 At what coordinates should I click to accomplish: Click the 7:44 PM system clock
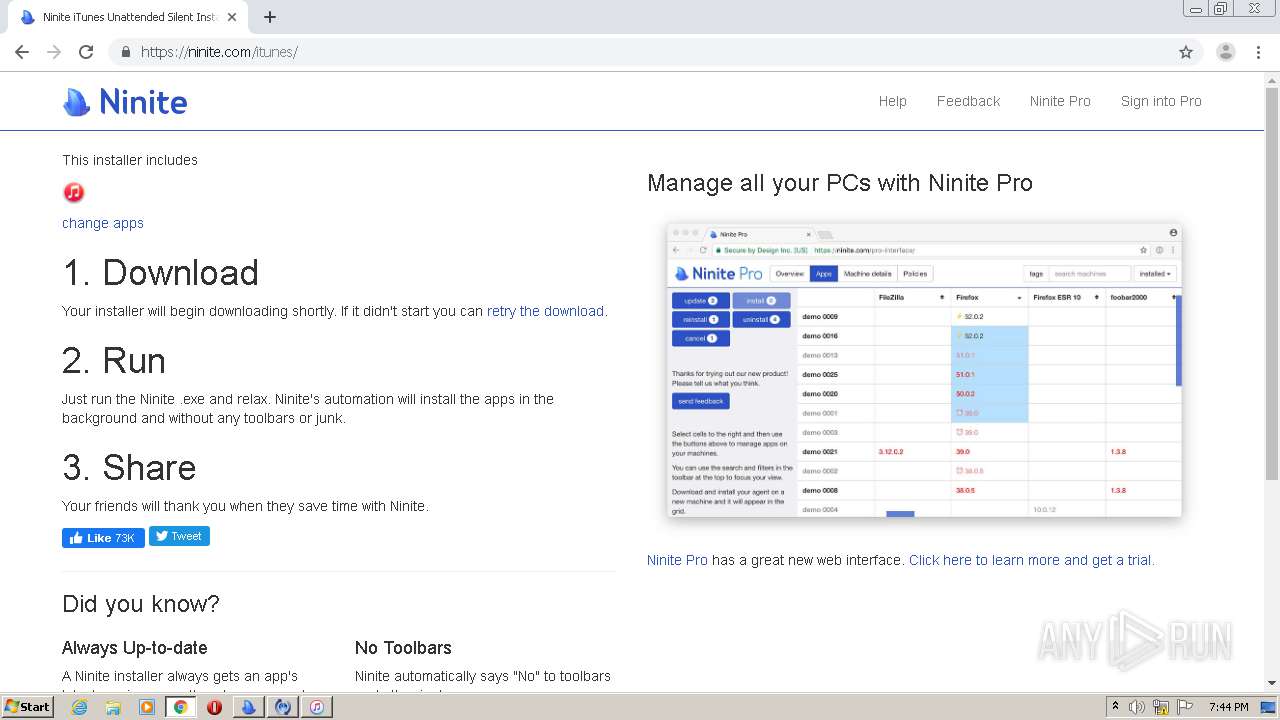1228,707
